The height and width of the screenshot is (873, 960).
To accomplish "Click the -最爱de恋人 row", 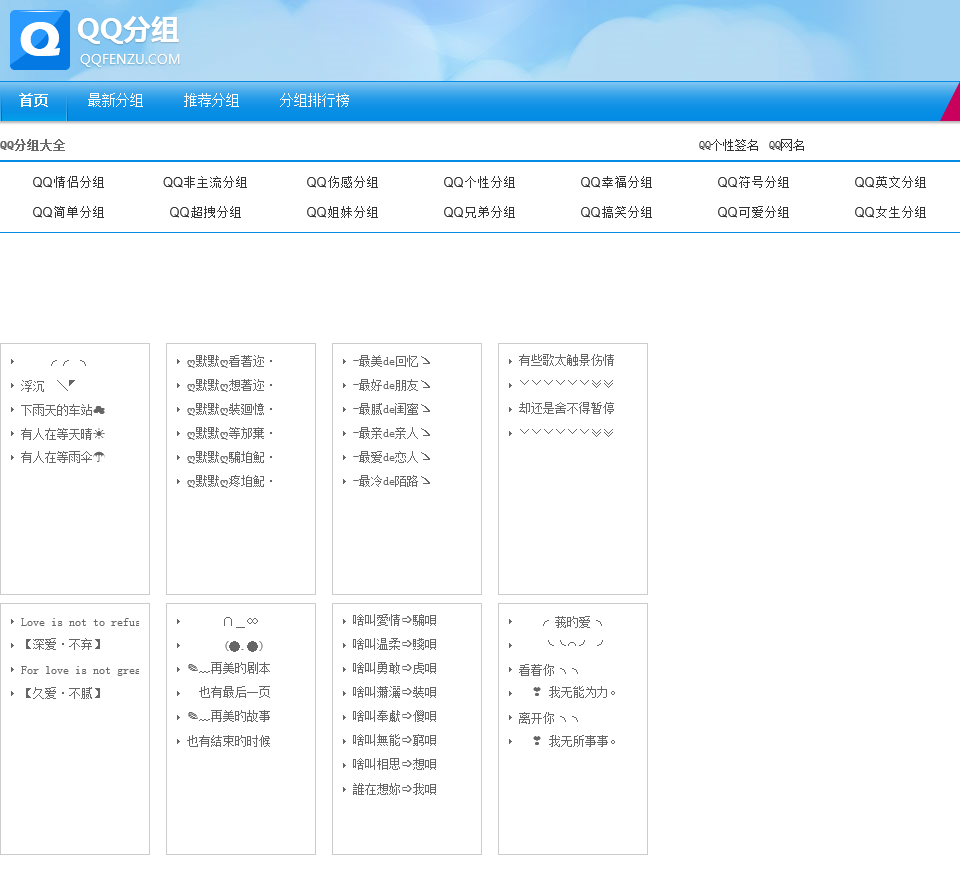I will (391, 457).
